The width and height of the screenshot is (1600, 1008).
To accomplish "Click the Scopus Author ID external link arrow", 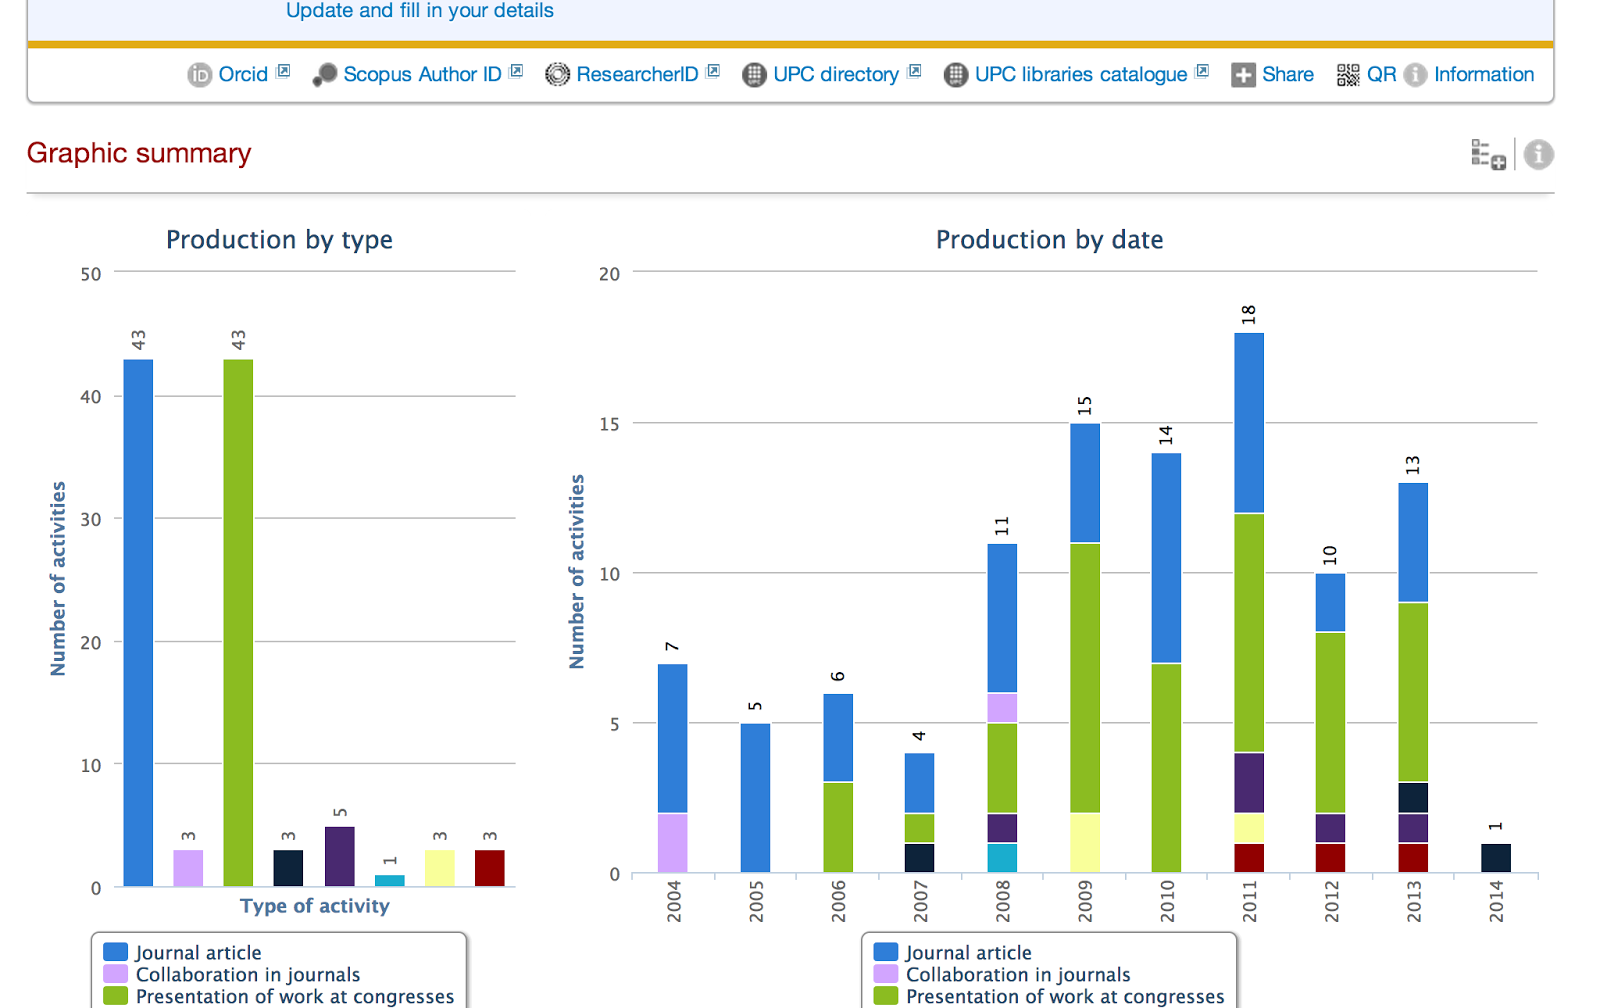I will pyautogui.click(x=516, y=71).
